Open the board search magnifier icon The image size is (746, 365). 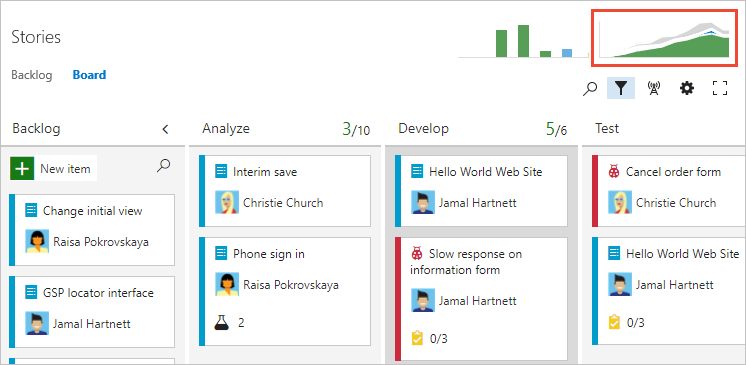click(590, 89)
